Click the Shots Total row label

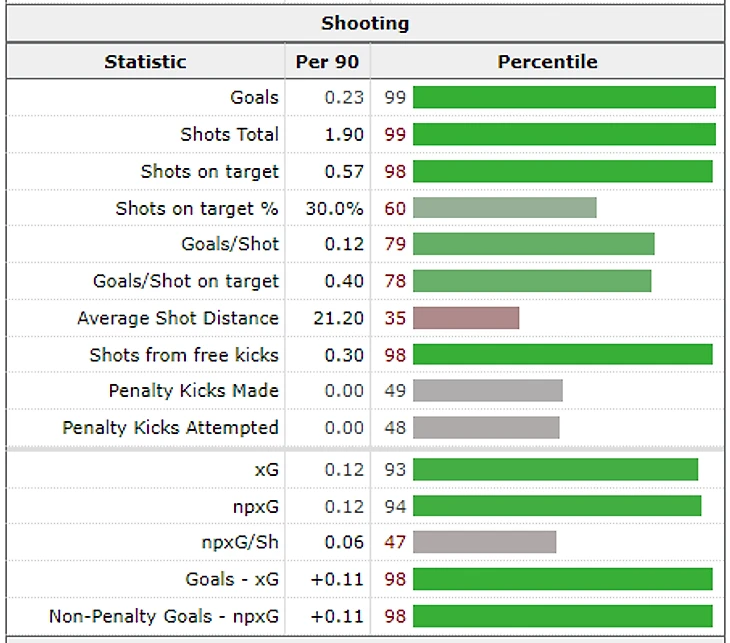click(x=229, y=134)
